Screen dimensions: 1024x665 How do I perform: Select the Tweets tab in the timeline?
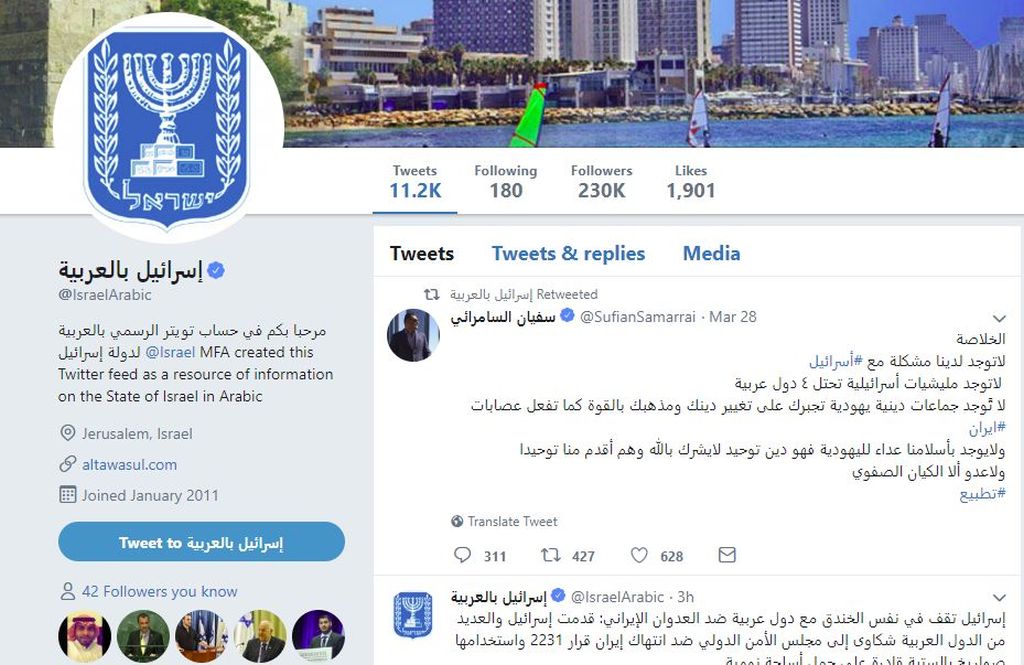point(422,253)
